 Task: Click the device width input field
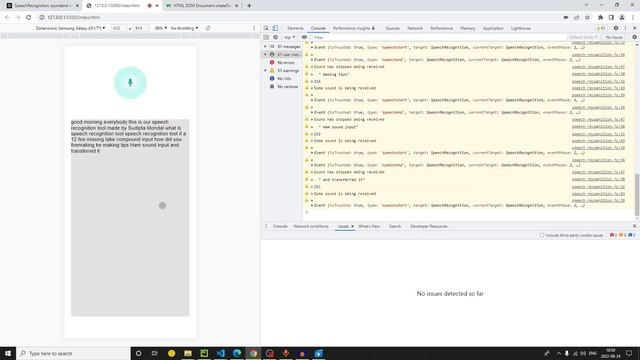pos(118,28)
